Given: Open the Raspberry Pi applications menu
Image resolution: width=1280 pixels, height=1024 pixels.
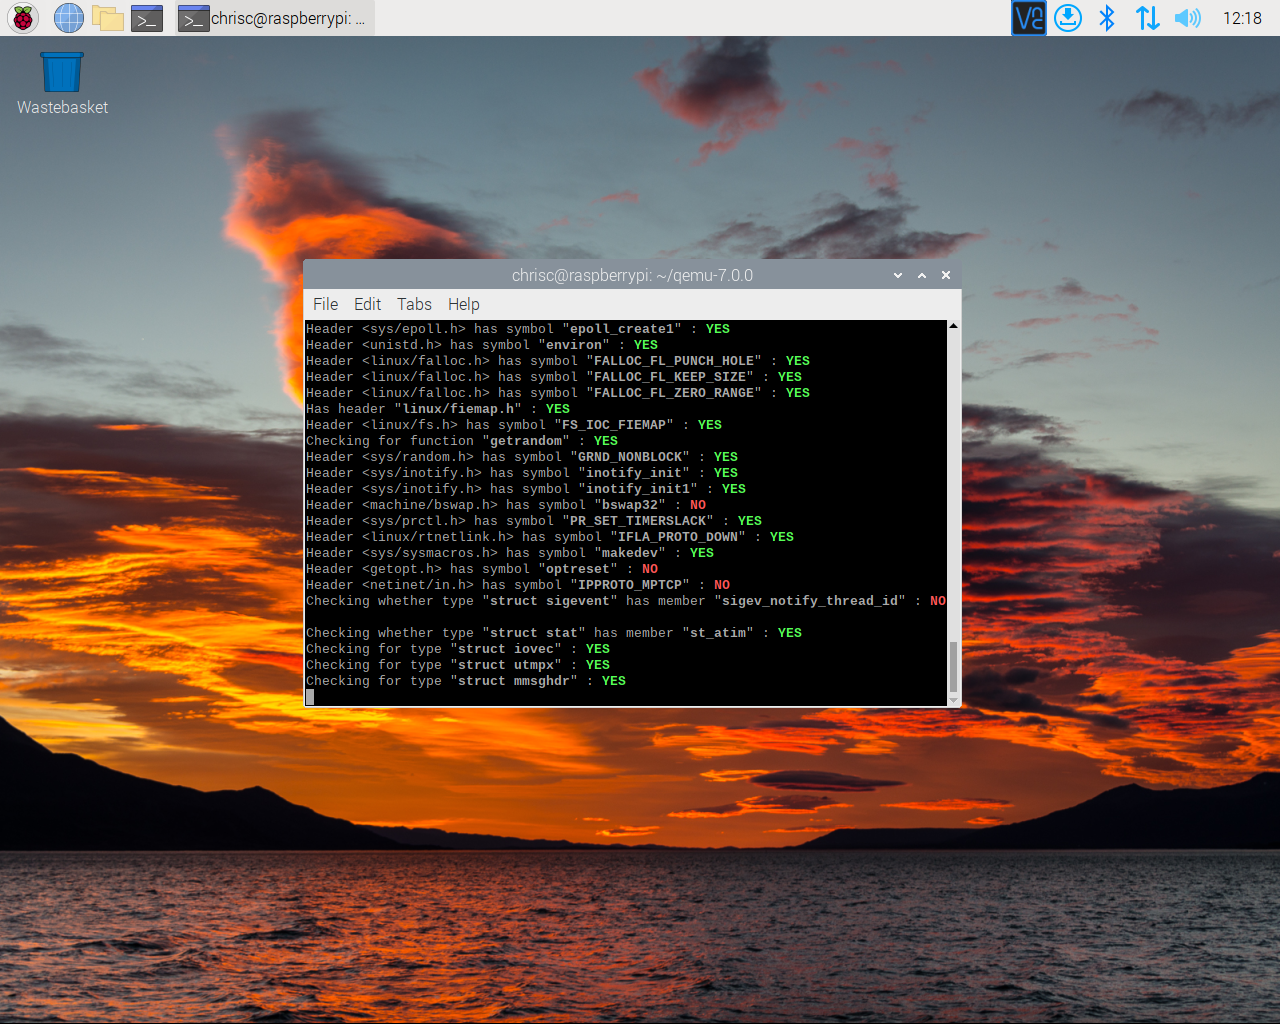Looking at the screenshot, I should [23, 18].
